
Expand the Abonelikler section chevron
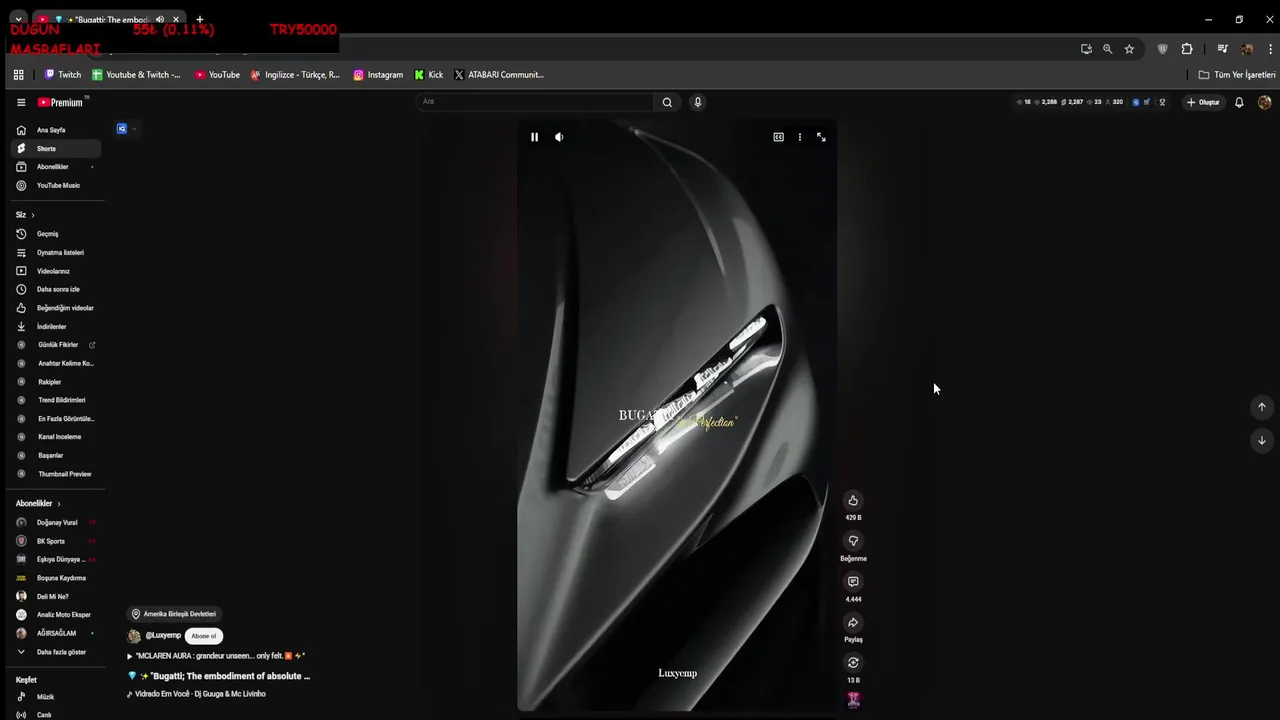(58, 504)
